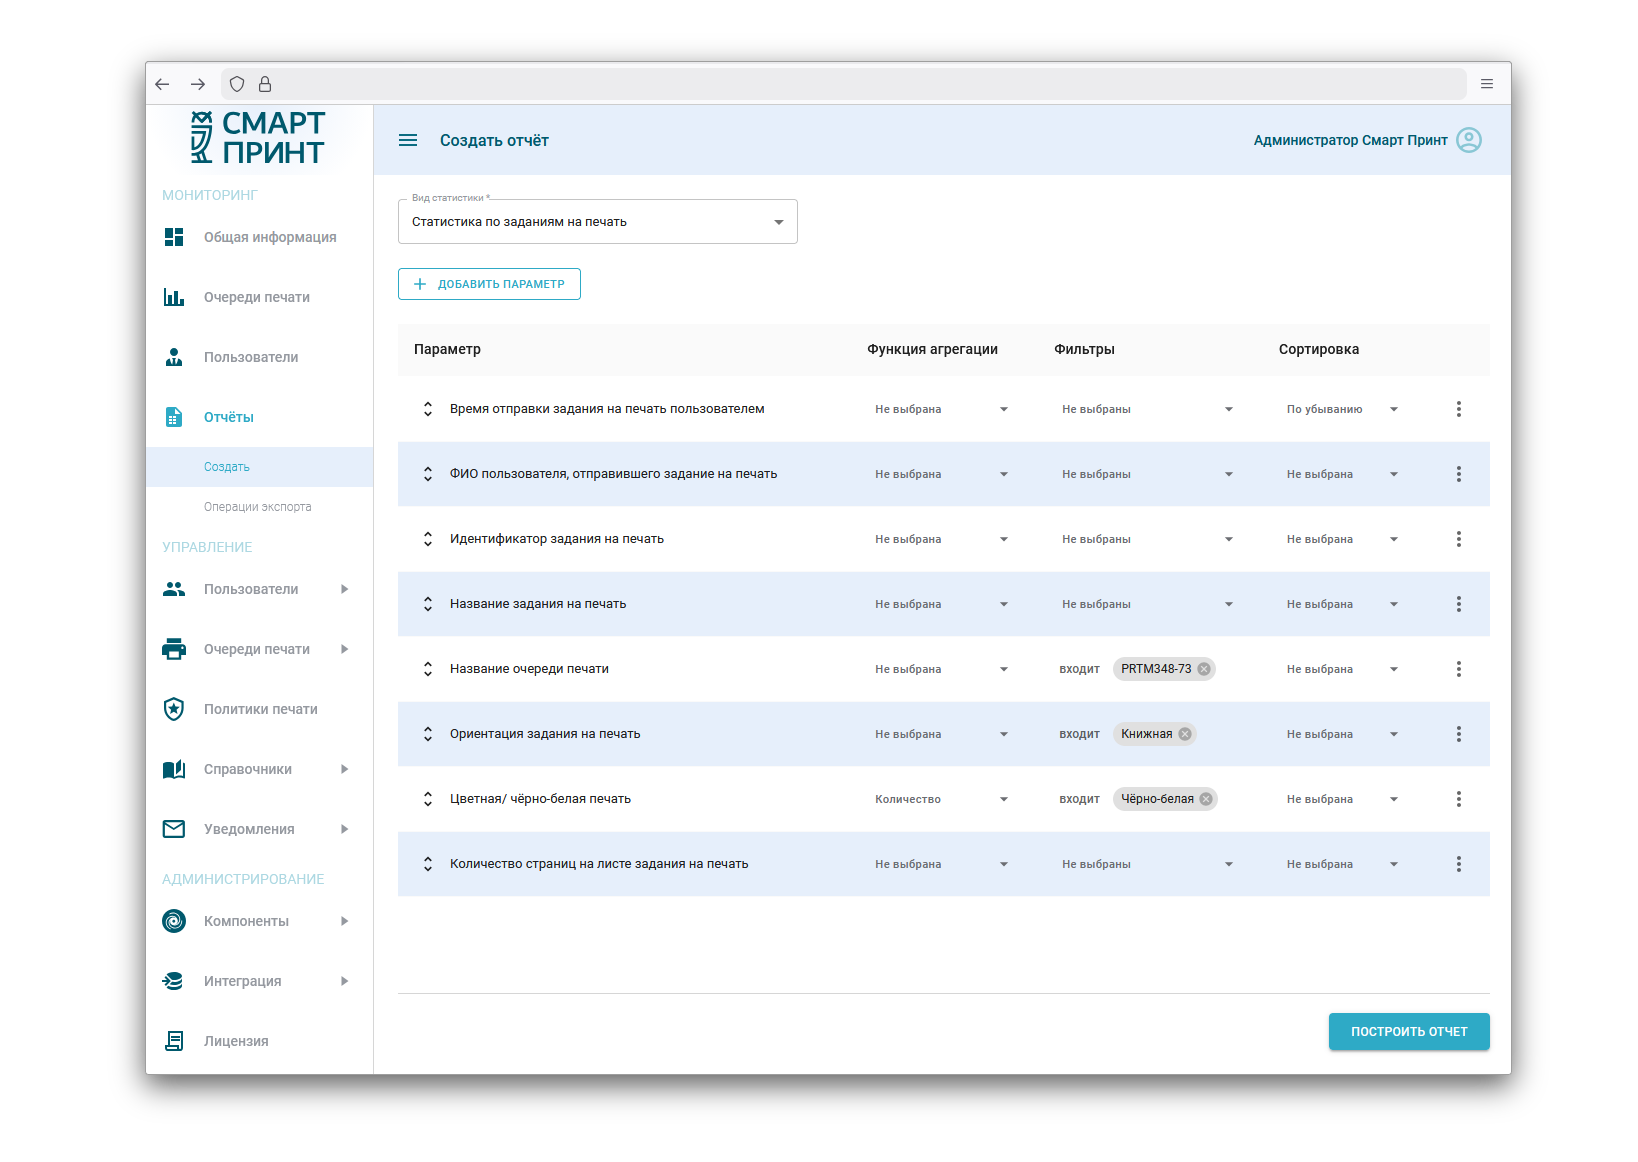The height and width of the screenshot is (1162, 1638).
Task: Click the Функция агрегации column header
Action: coord(932,349)
